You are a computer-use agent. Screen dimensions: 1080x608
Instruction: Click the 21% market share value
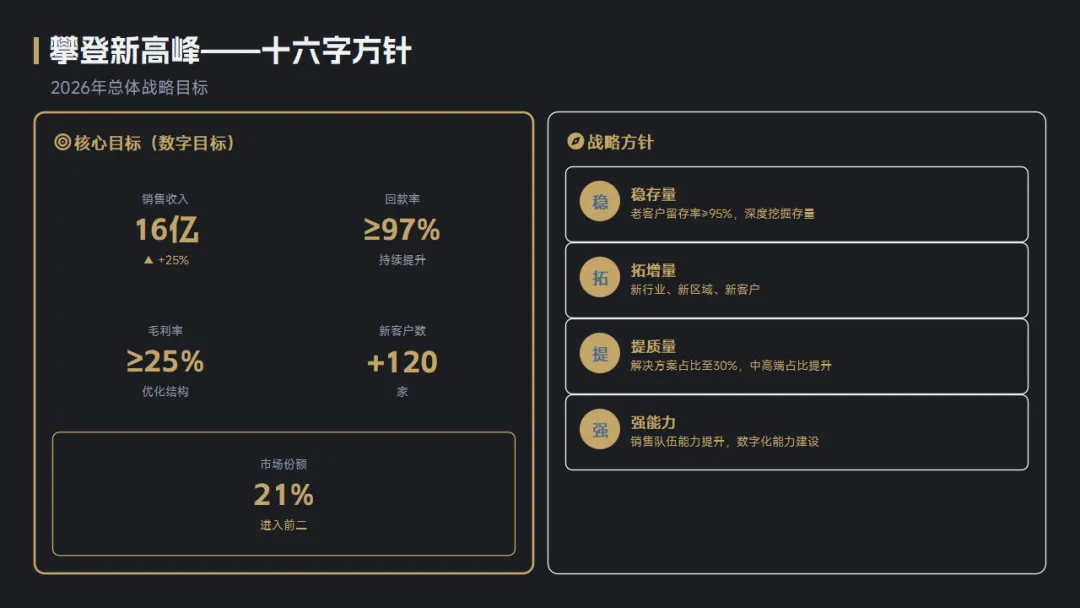[x=283, y=495]
